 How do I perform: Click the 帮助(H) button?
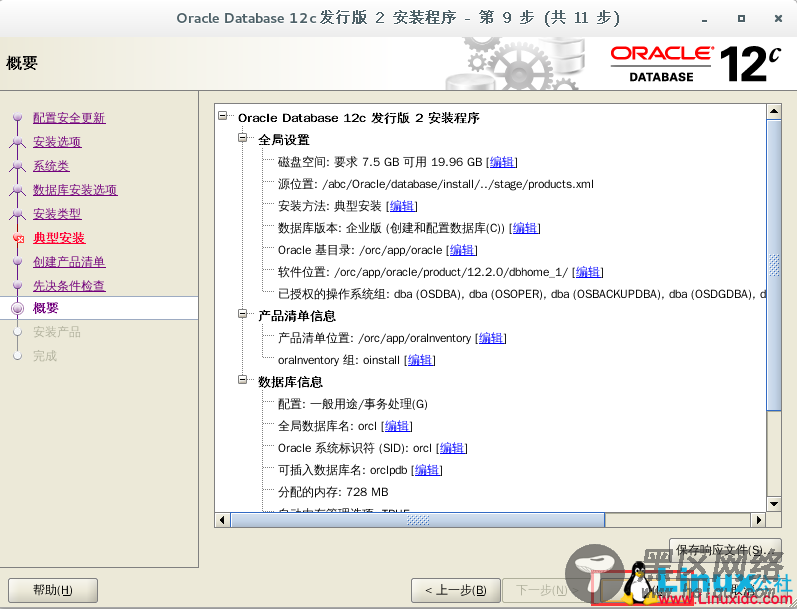(x=53, y=590)
